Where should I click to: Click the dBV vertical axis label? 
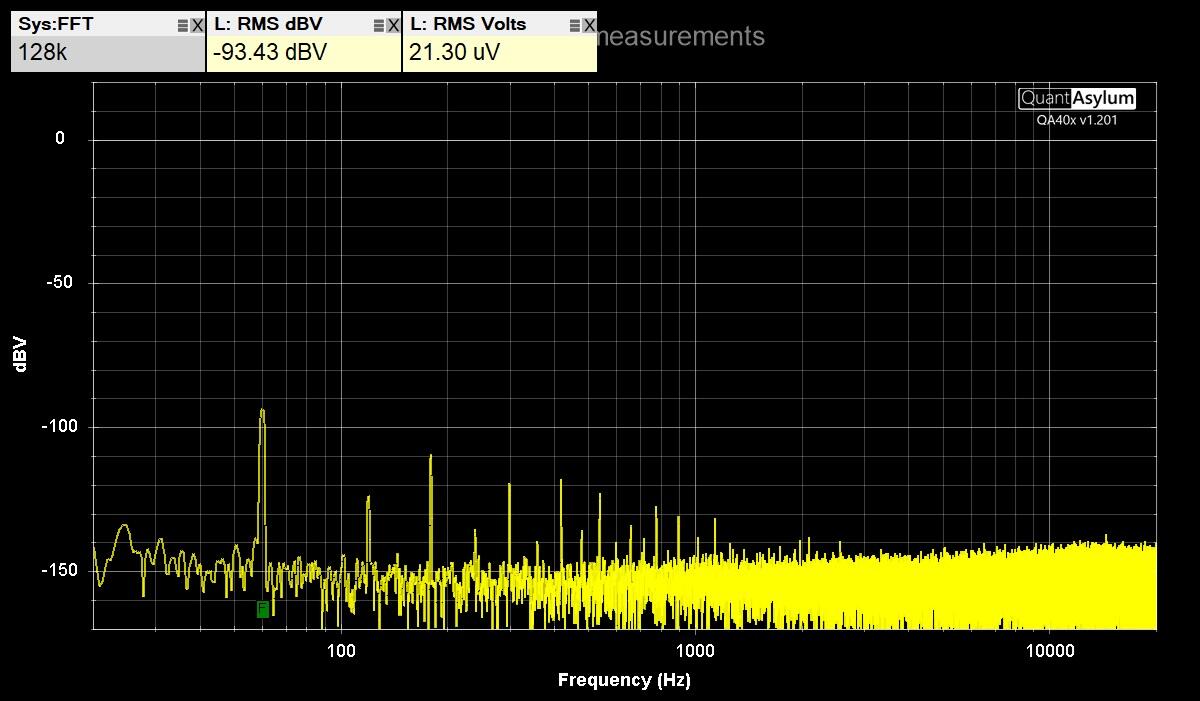(21, 354)
